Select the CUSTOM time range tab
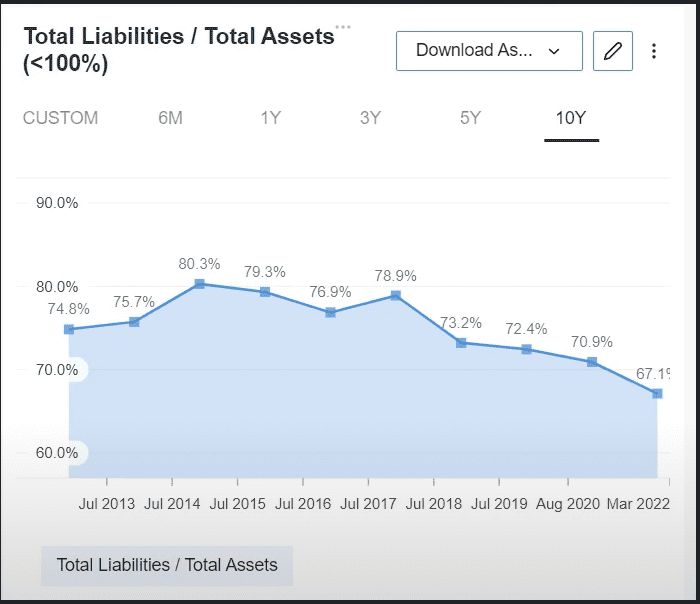Image resolution: width=700 pixels, height=604 pixels. tap(60, 118)
